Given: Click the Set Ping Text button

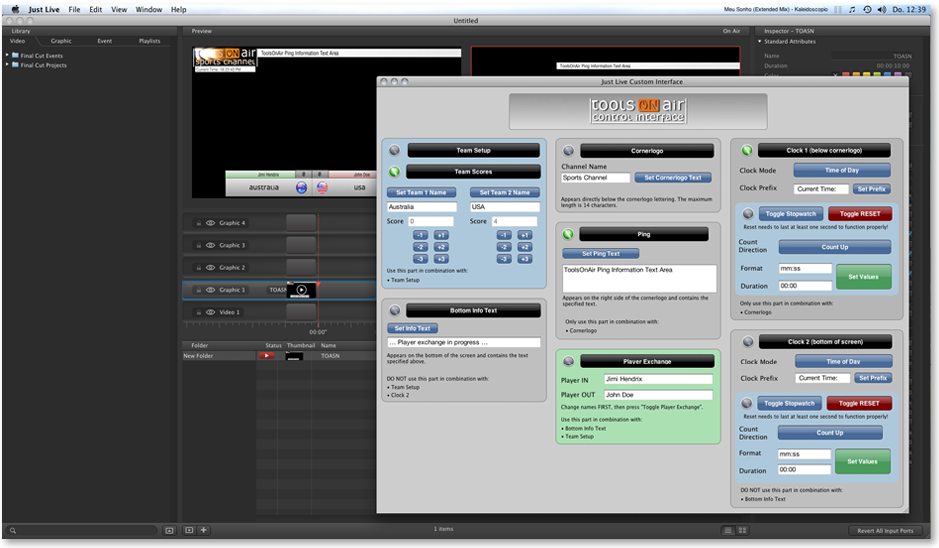Looking at the screenshot, I should coord(601,253).
